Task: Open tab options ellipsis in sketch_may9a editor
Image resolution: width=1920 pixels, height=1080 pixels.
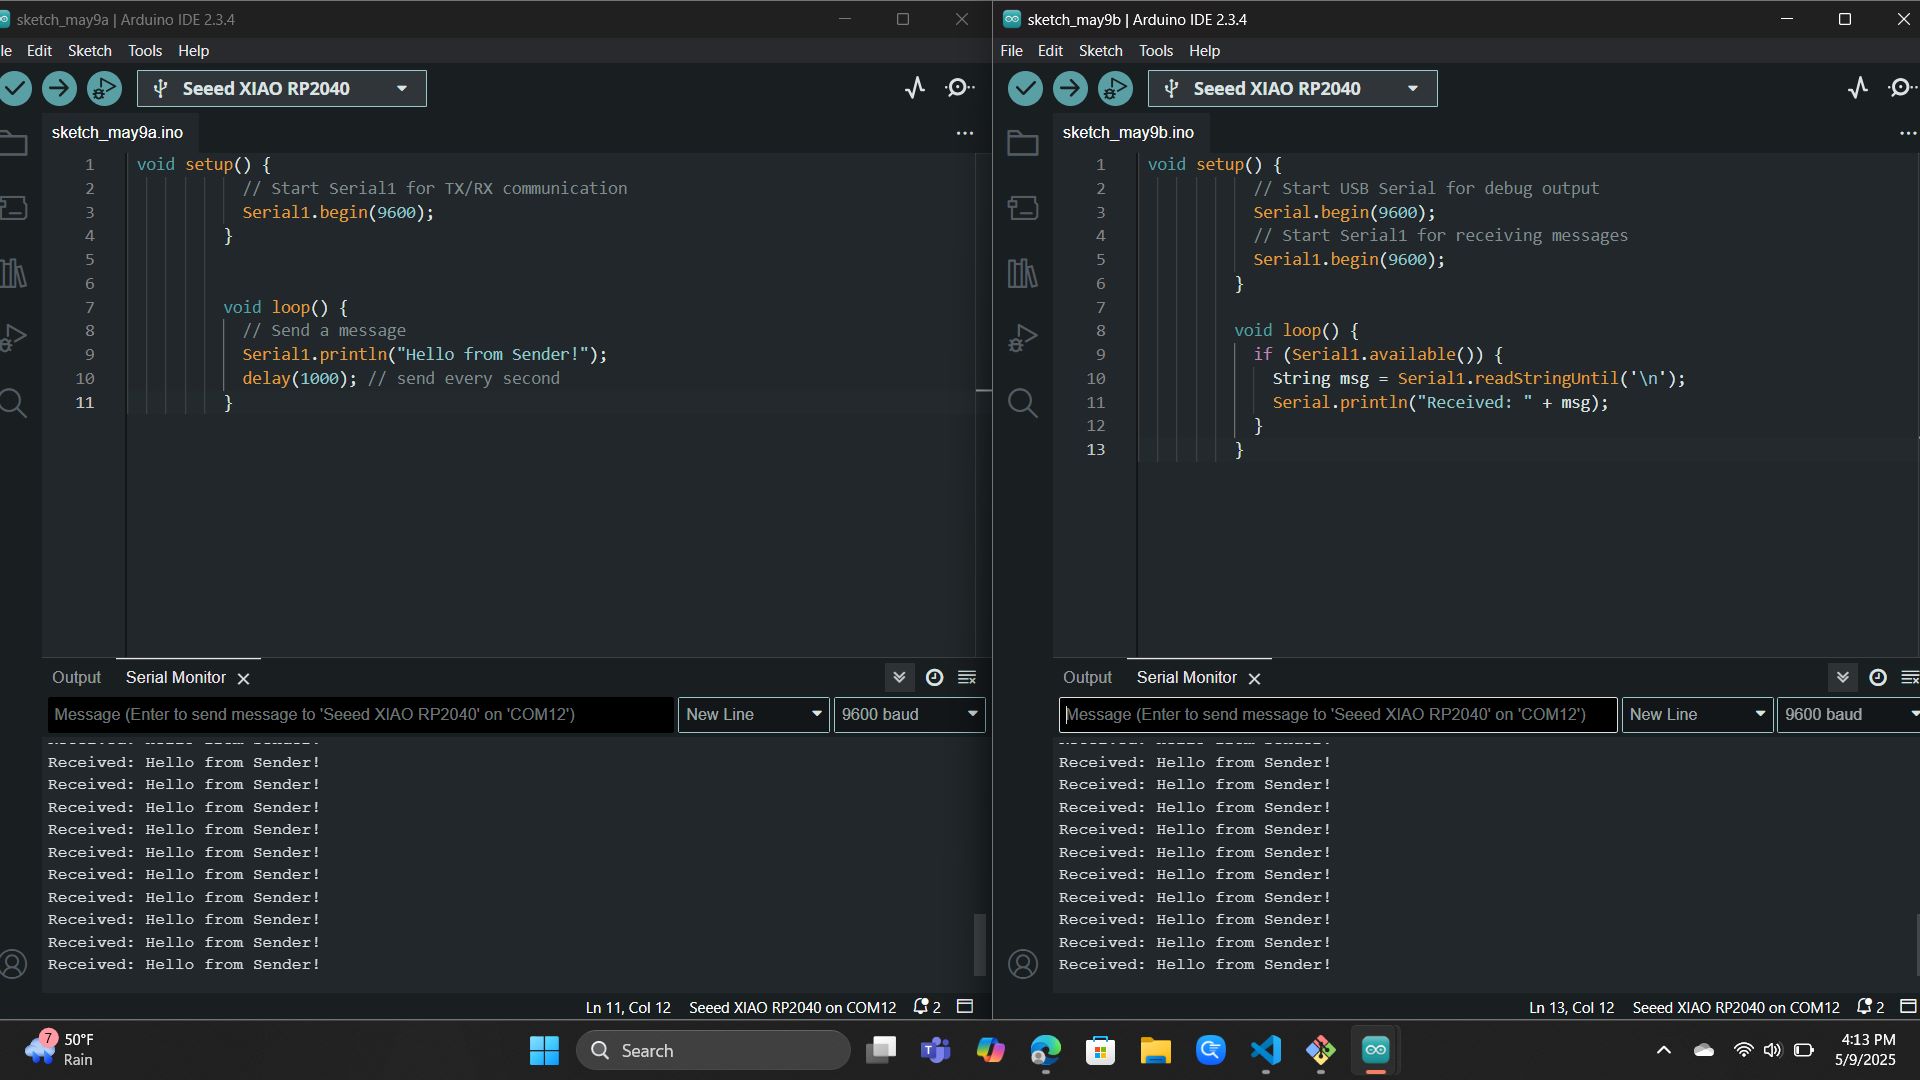Action: coord(965,132)
